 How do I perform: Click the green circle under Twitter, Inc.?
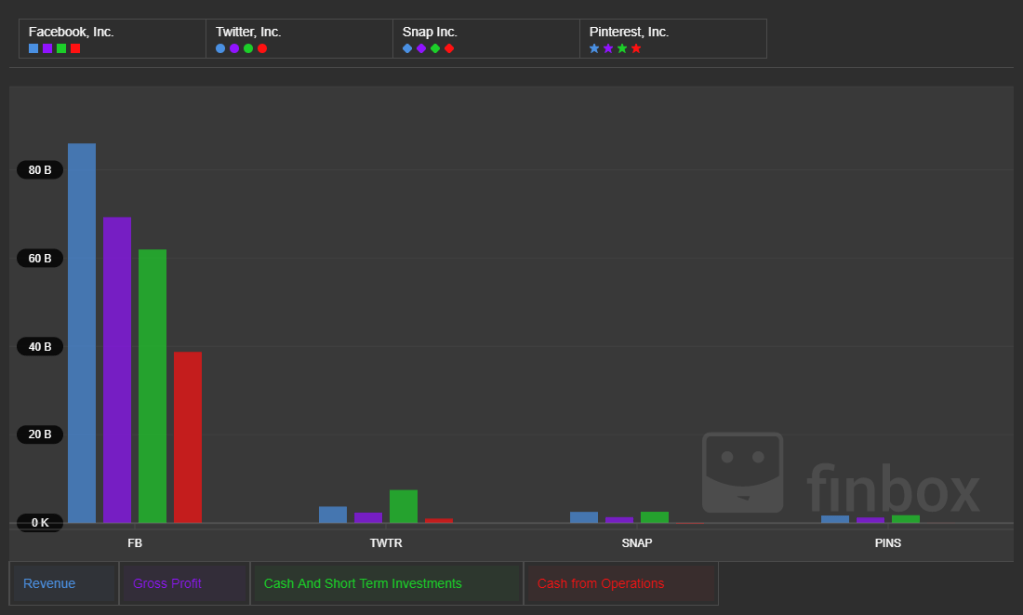248,48
